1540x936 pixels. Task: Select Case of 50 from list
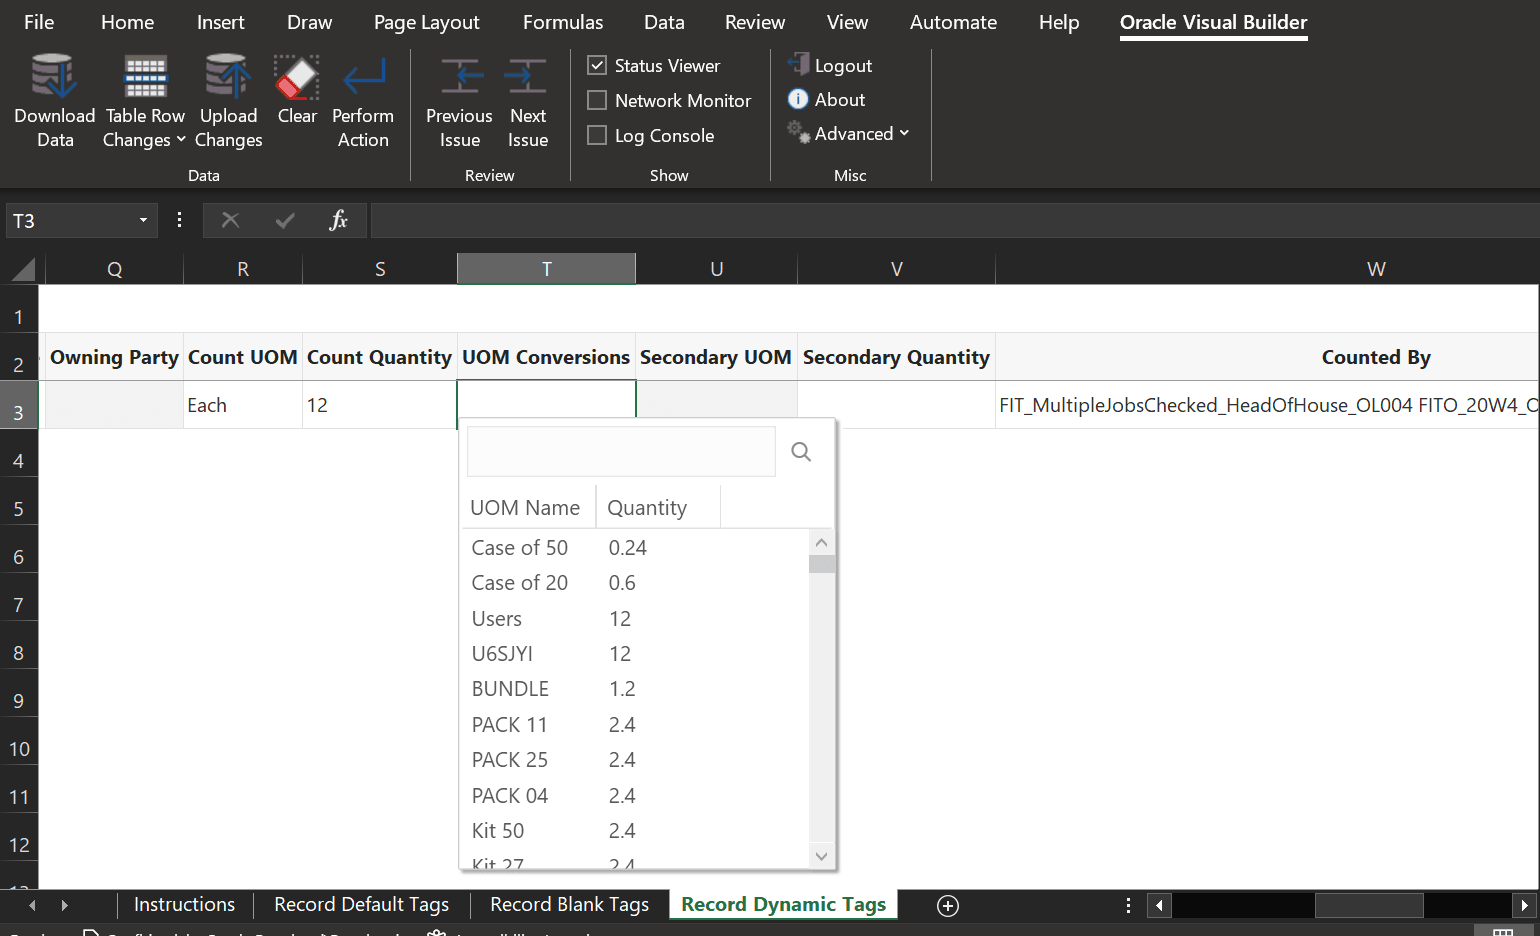[x=634, y=547]
